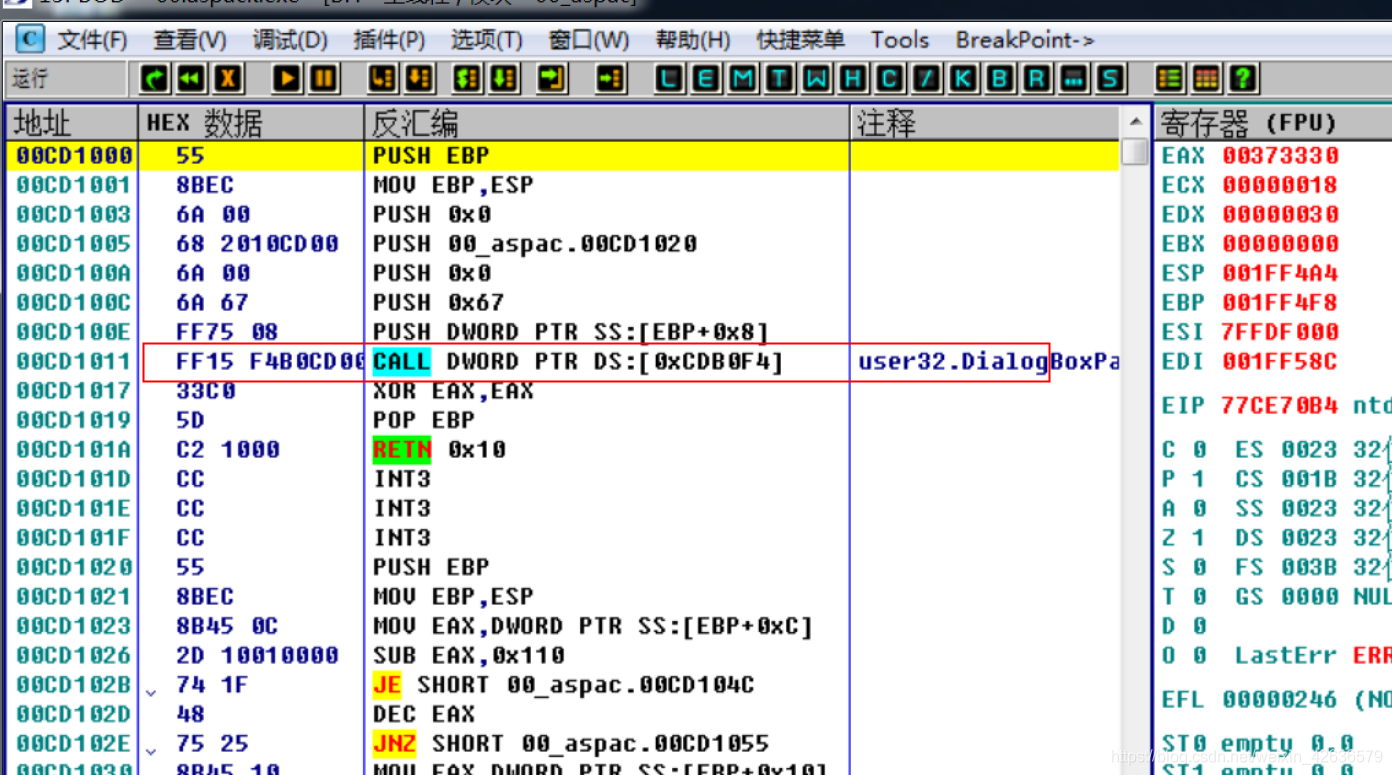The height and width of the screenshot is (775, 1392).
Task: Select the EFL value 00000246
Action: pyautogui.click(x=1280, y=700)
